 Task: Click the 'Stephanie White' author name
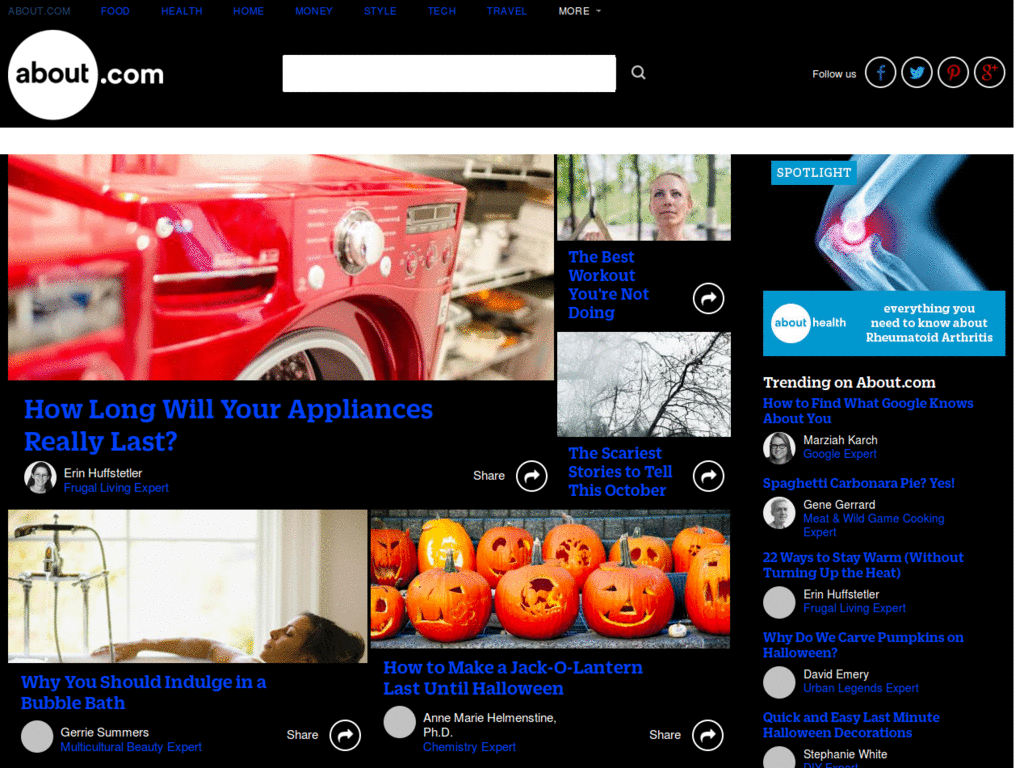[x=845, y=754]
